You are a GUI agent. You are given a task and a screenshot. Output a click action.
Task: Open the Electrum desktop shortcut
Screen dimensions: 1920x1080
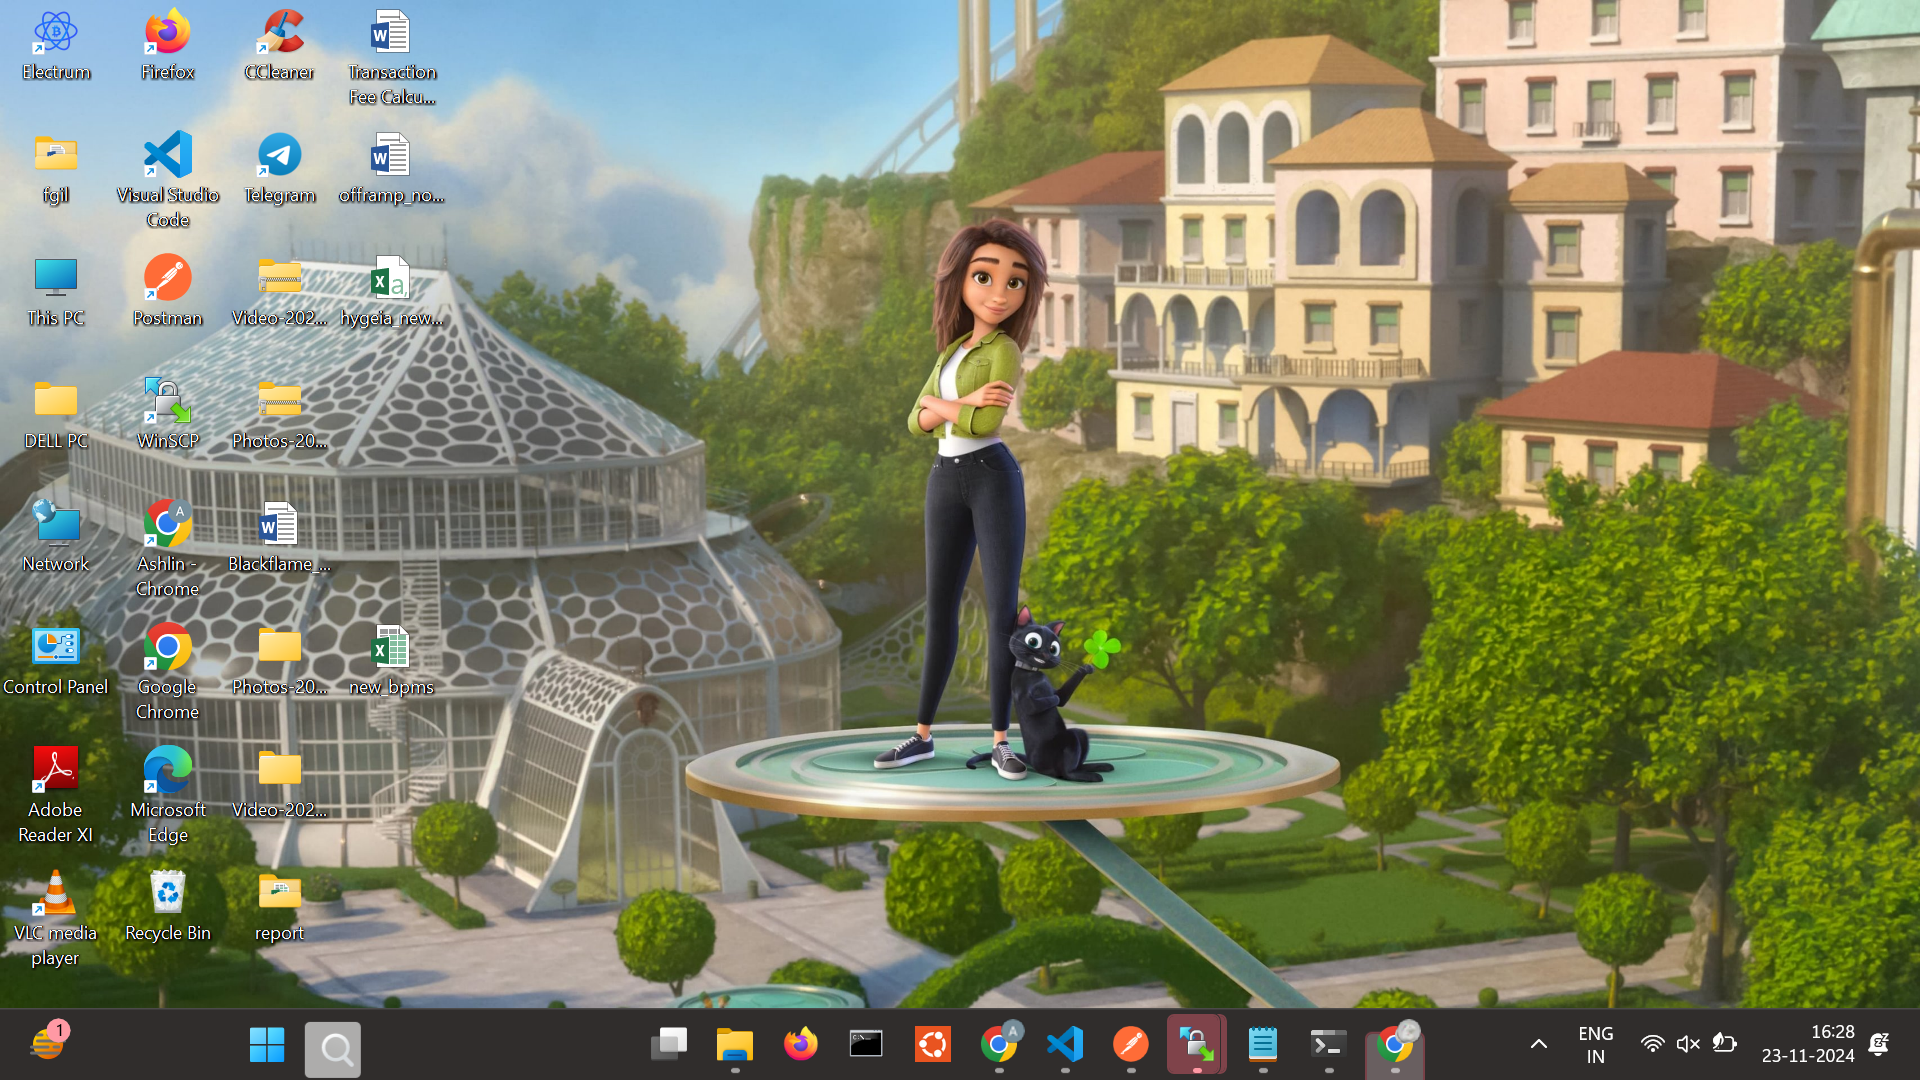56,45
